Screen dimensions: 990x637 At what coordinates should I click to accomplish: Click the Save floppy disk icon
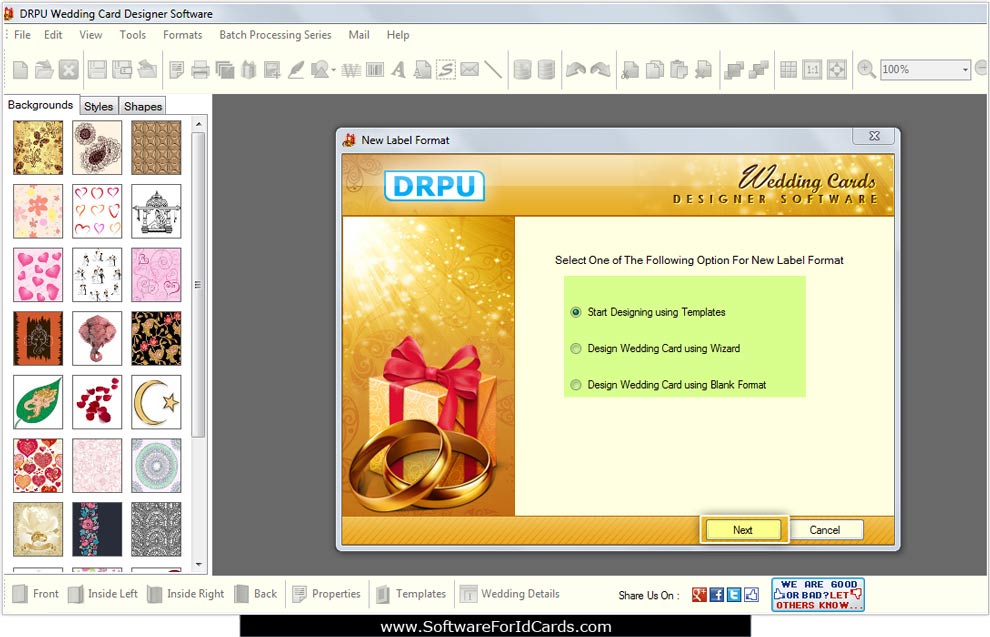[97, 69]
